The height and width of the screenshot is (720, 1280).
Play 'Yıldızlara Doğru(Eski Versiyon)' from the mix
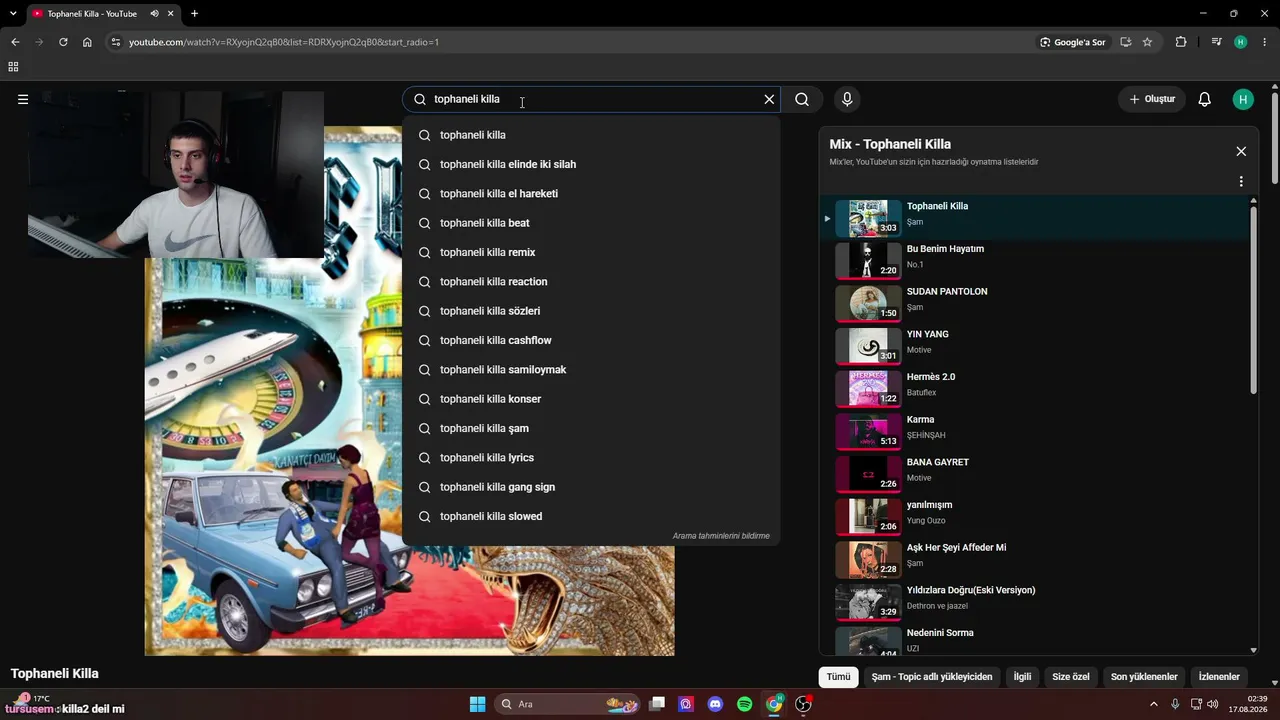(1034, 602)
